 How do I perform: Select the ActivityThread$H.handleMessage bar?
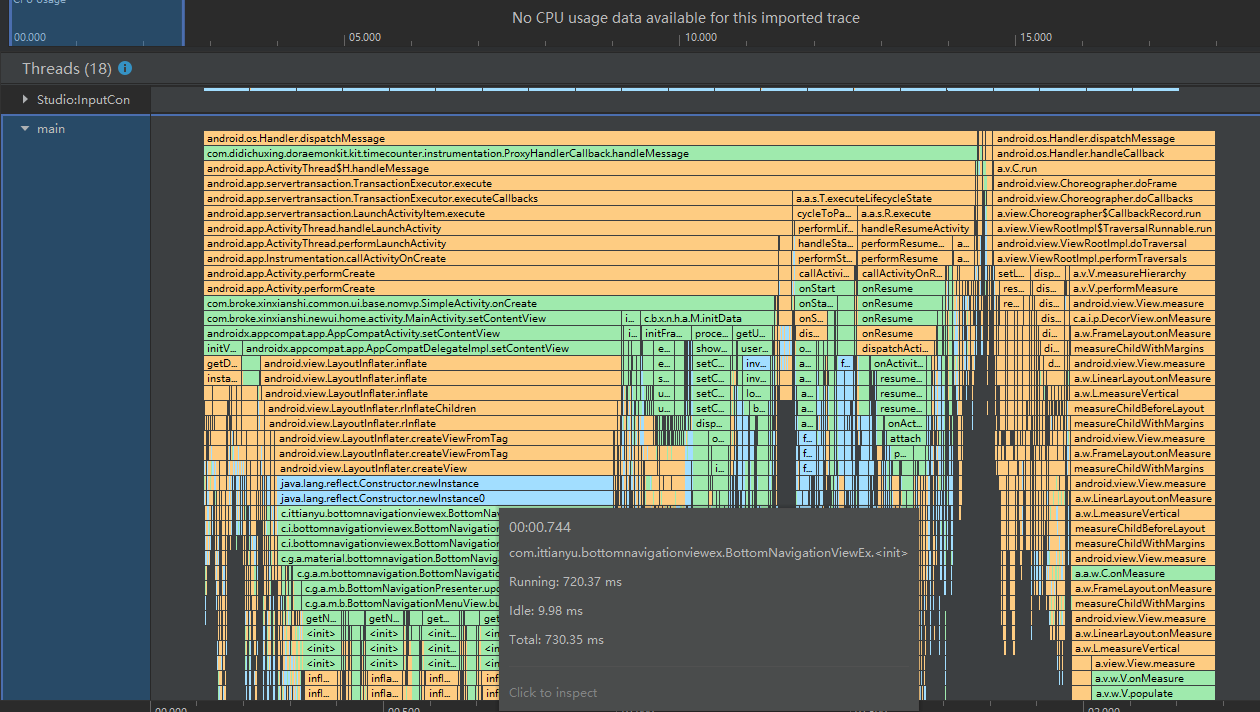click(590, 169)
